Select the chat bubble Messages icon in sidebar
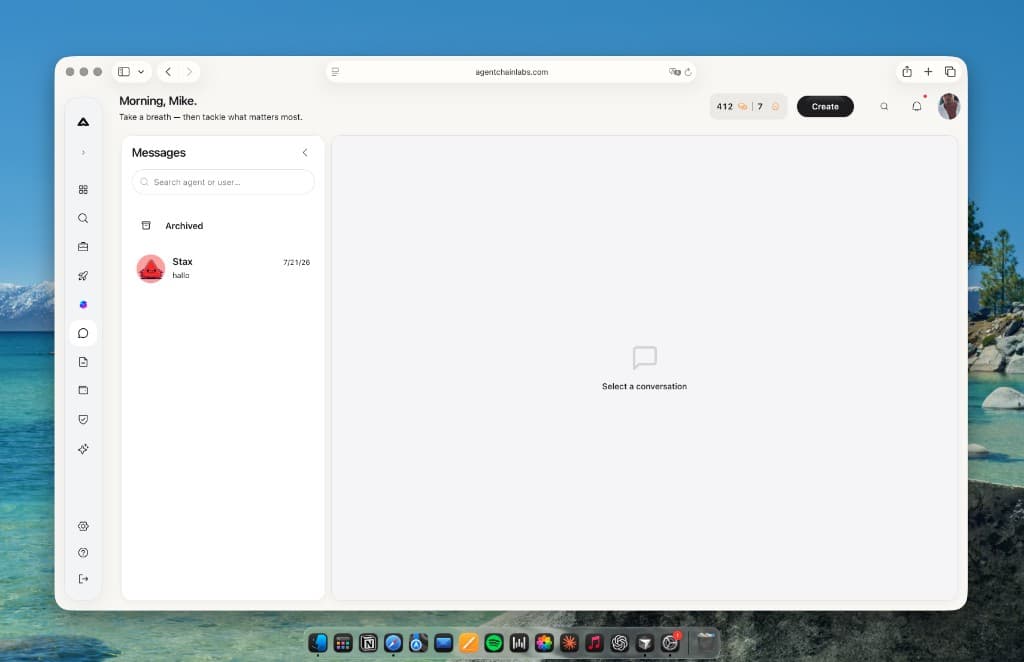Viewport: 1024px width, 662px height. coord(83,333)
